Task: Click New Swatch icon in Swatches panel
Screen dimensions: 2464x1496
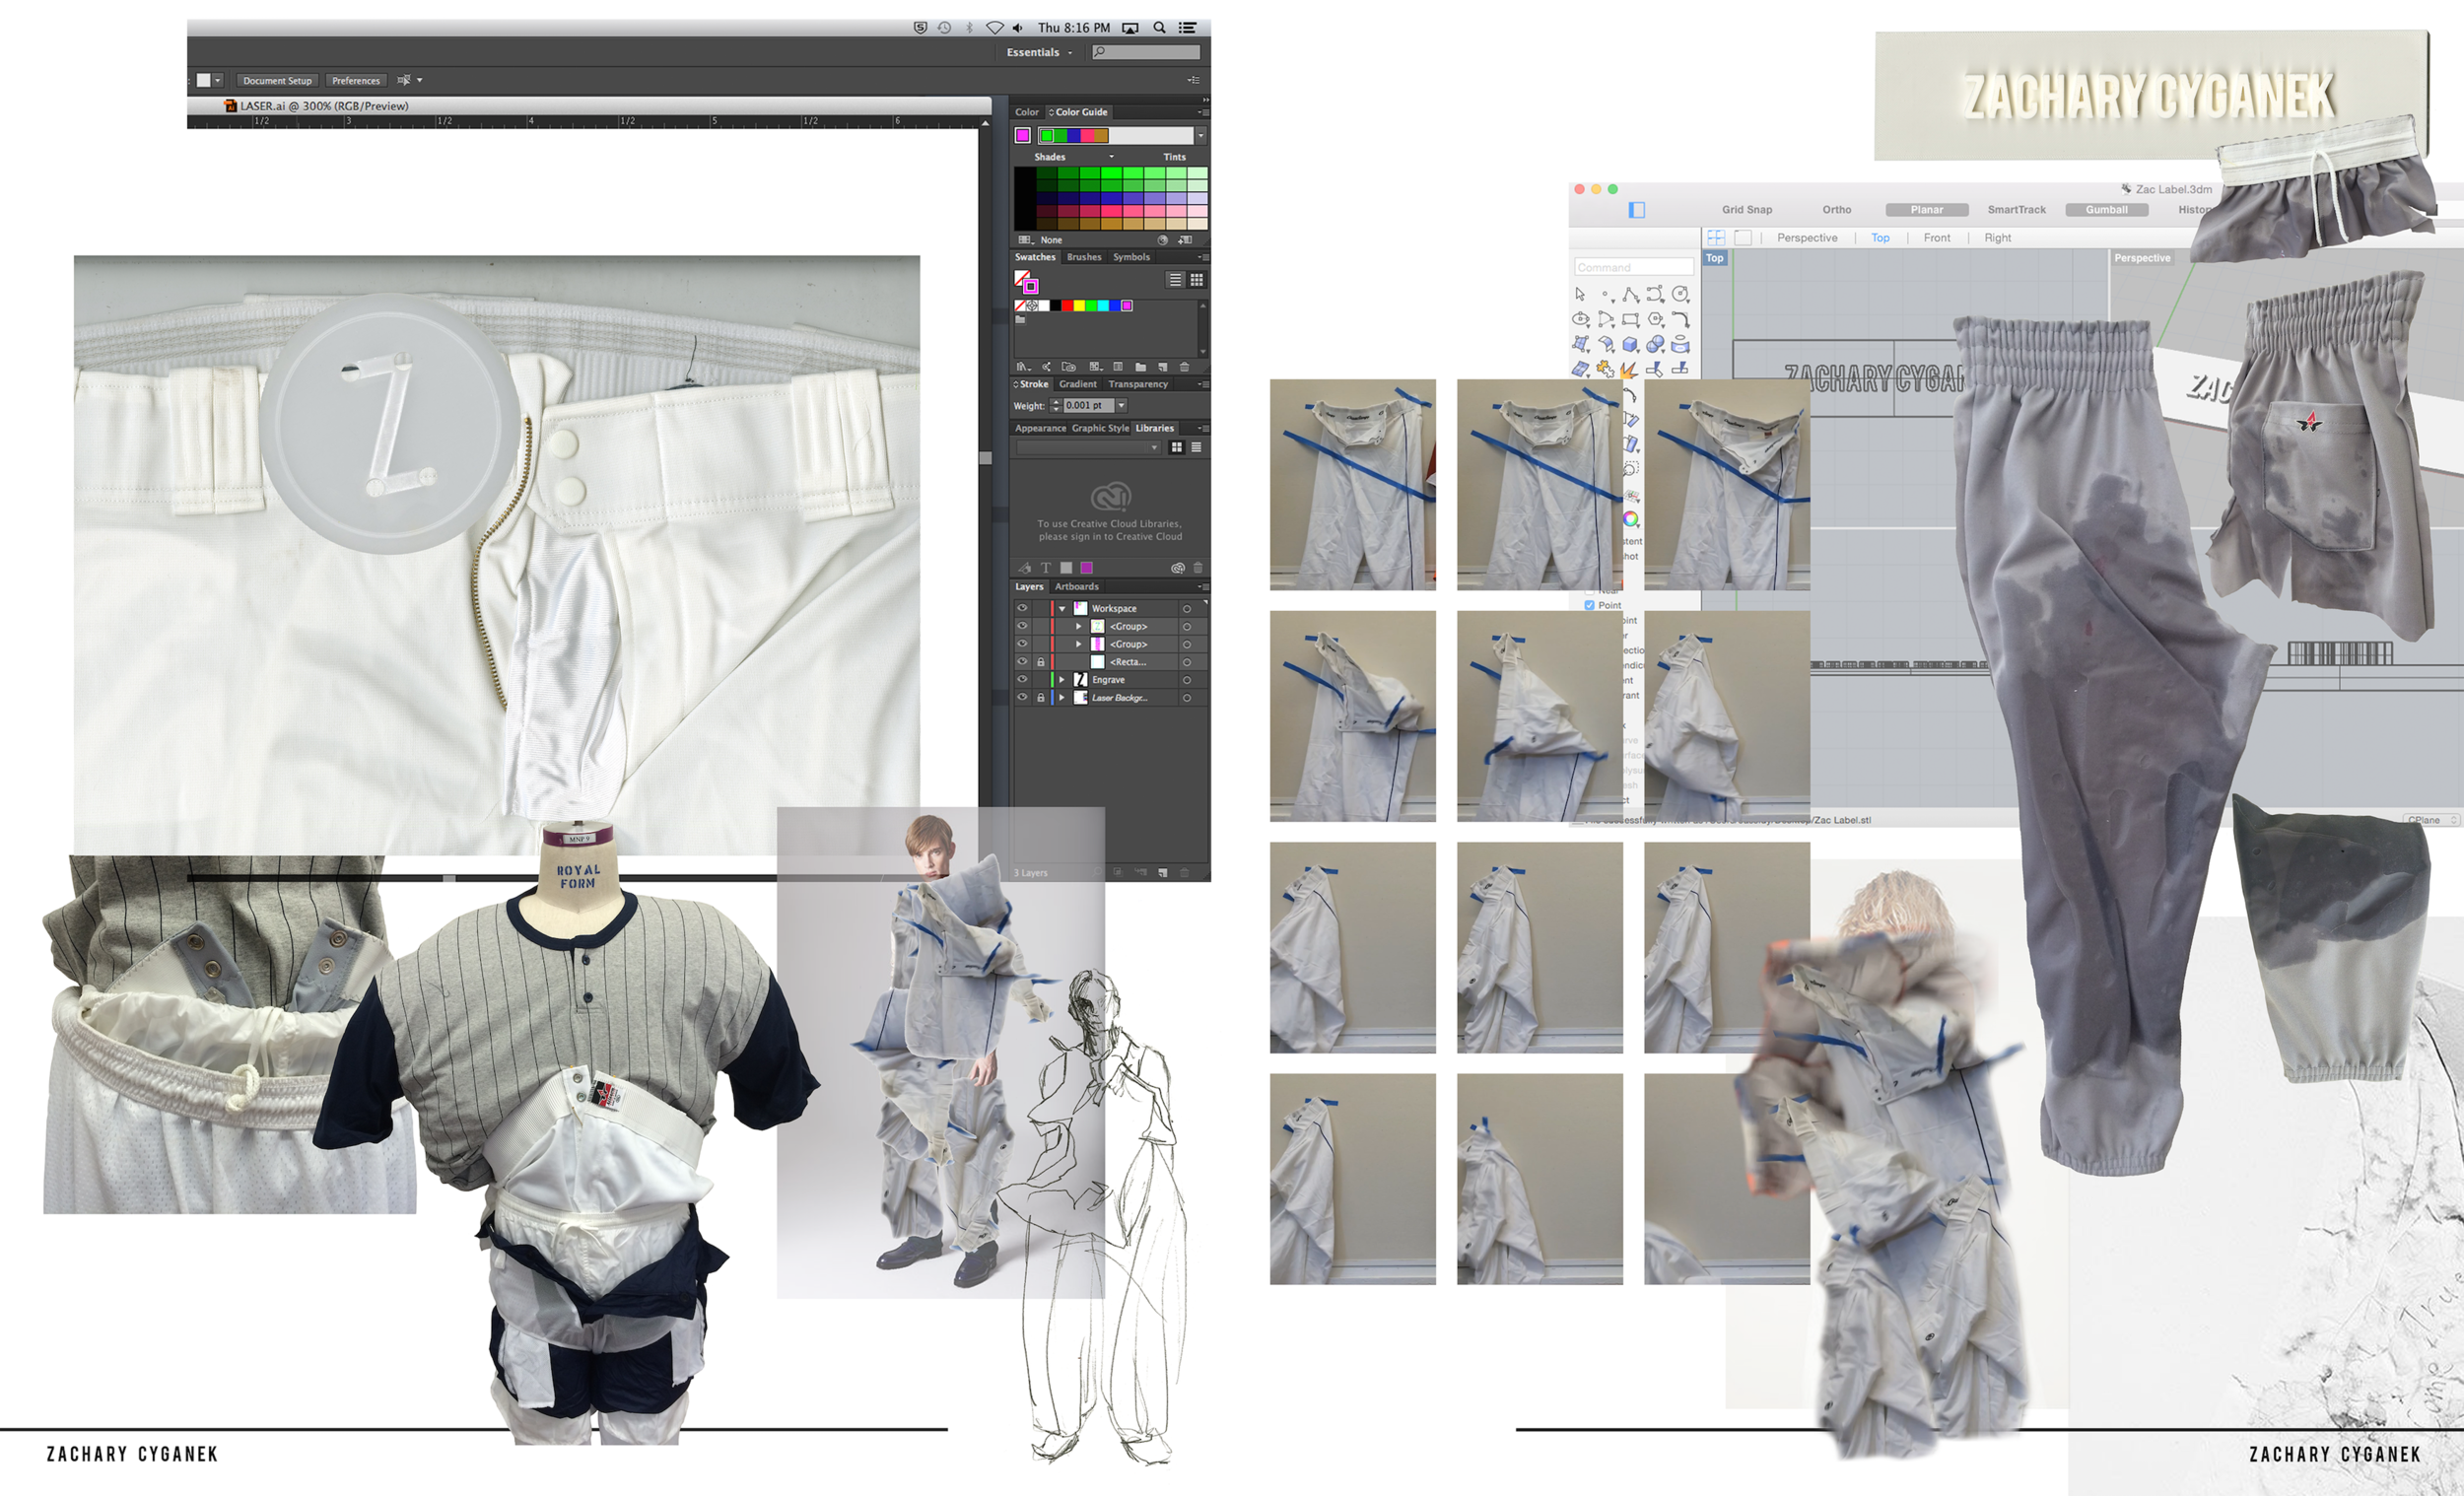Action: tap(1162, 367)
